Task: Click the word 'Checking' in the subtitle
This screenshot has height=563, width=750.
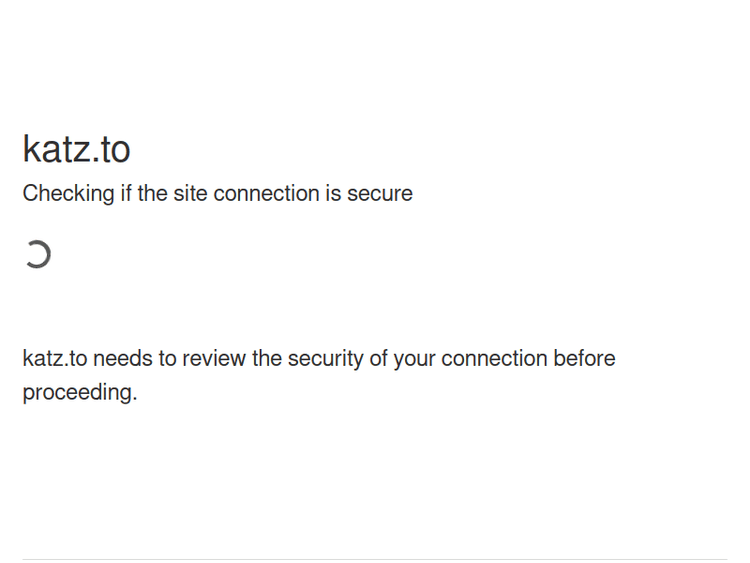Action: (68, 194)
